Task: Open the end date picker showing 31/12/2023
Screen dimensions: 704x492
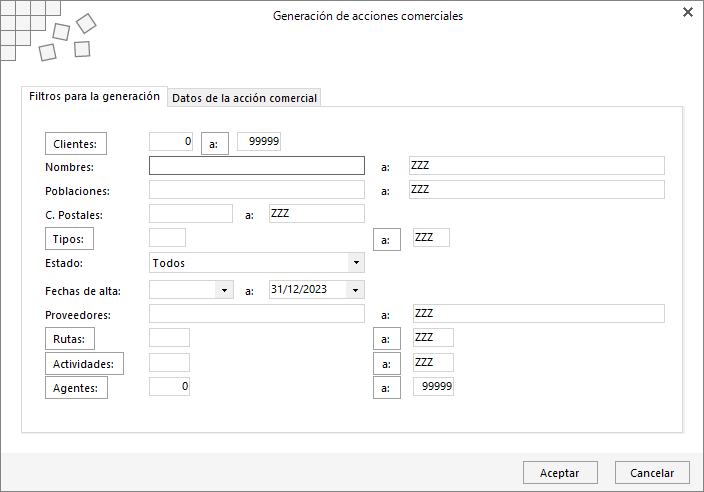Action: click(x=355, y=290)
